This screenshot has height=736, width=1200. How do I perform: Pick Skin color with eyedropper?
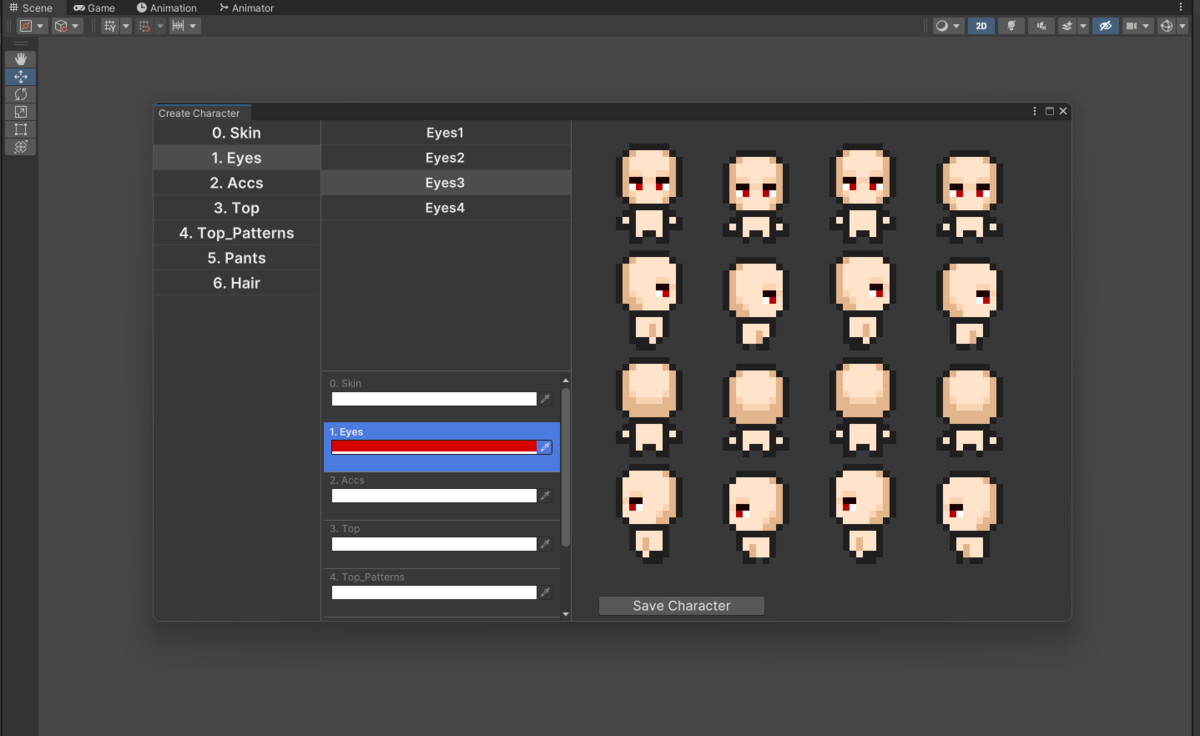tap(545, 399)
